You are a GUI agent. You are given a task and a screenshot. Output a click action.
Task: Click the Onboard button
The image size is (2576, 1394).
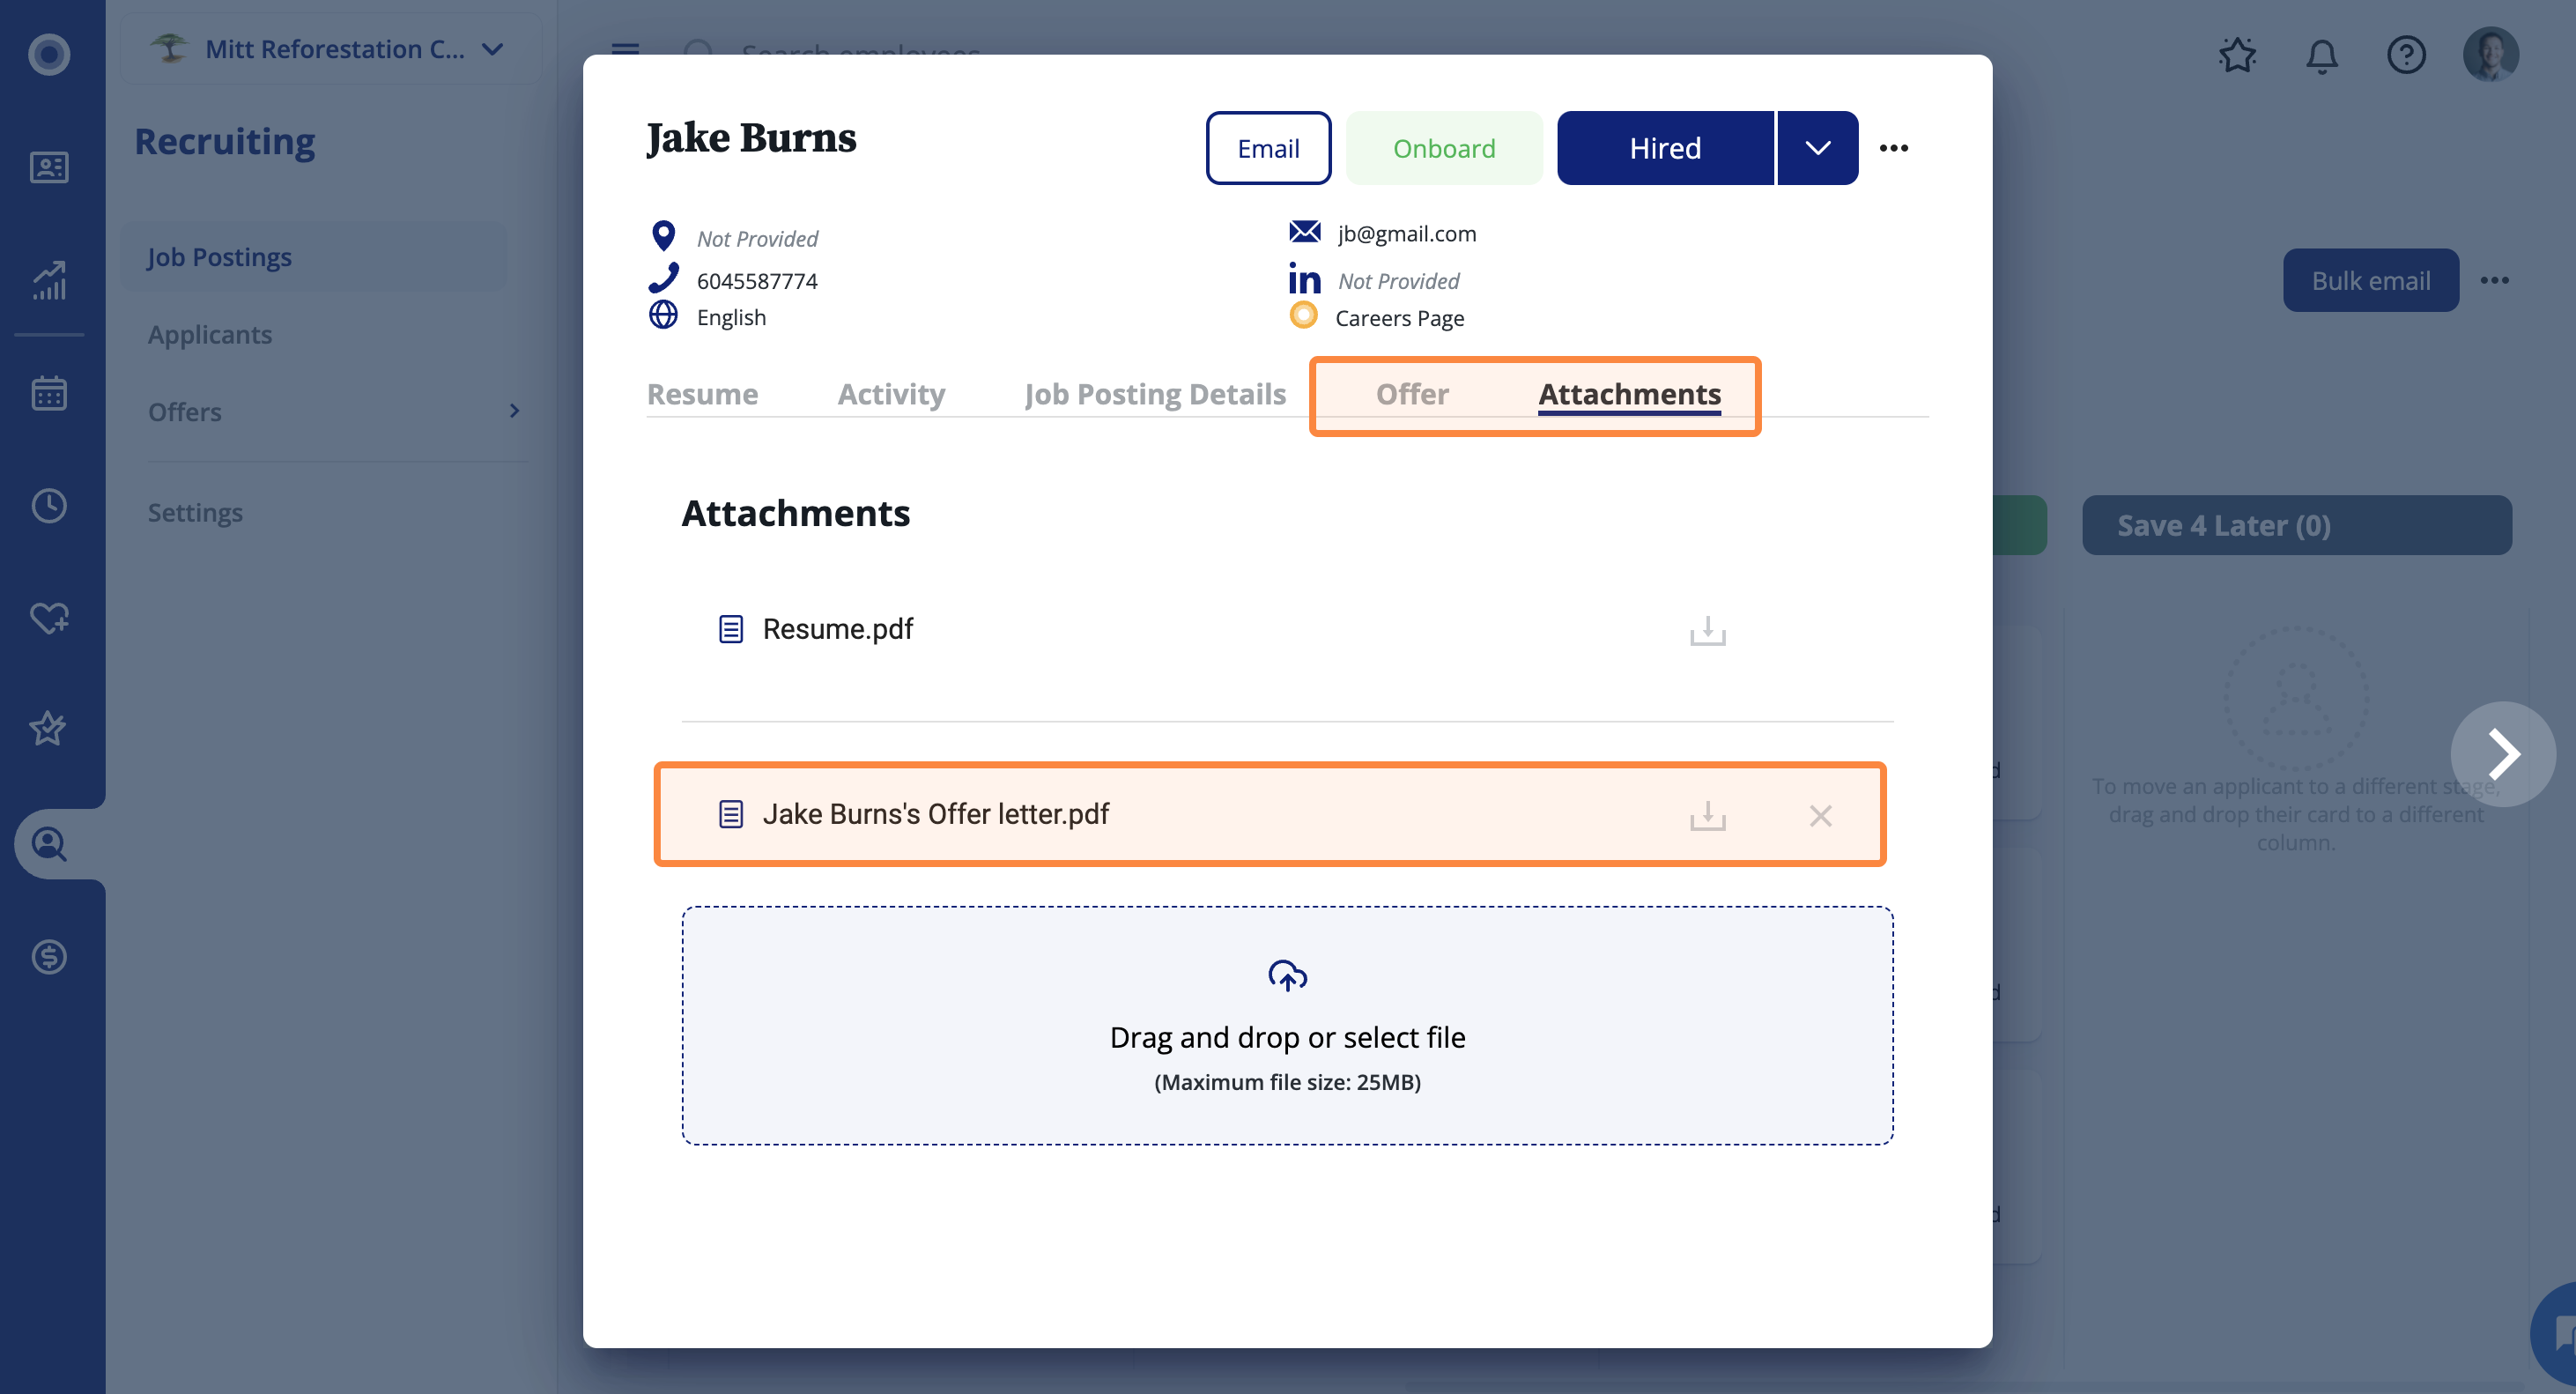[1443, 148]
